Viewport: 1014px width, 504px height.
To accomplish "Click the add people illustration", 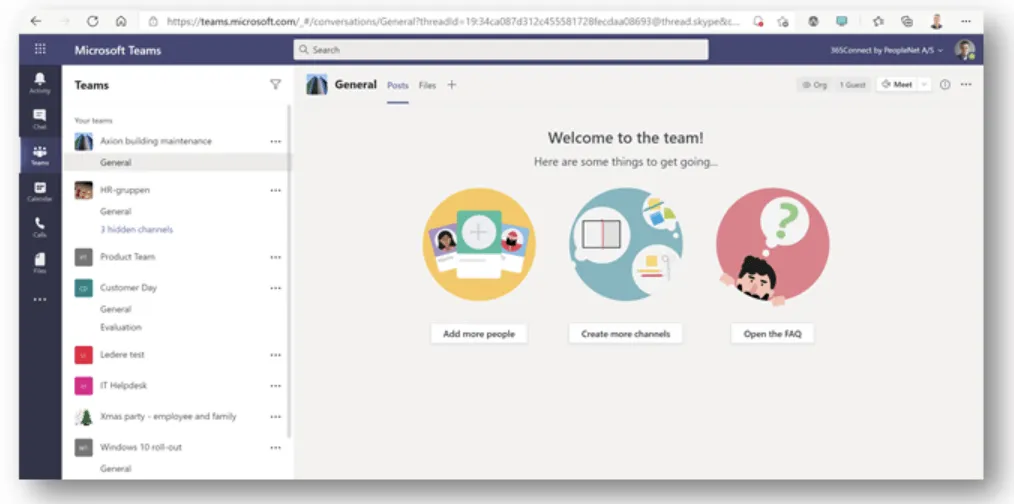I will point(479,245).
